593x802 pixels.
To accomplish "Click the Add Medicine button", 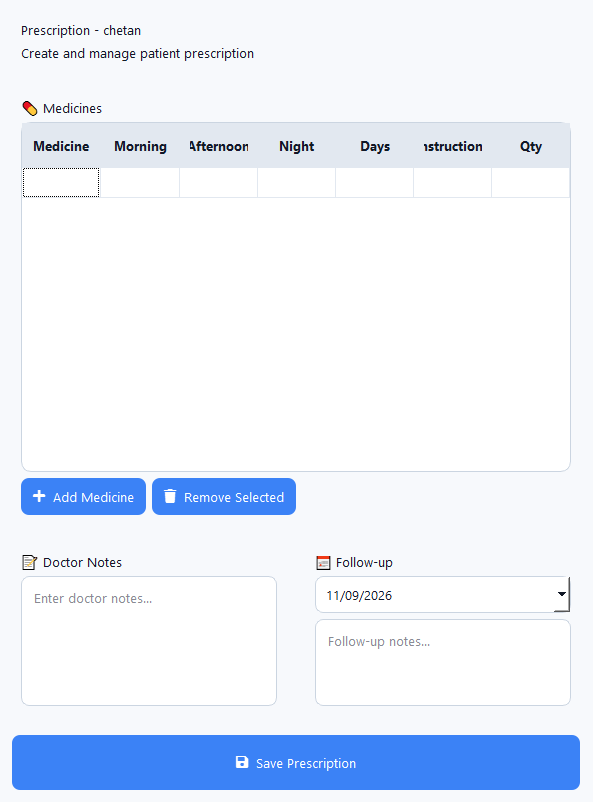I will [x=83, y=497].
